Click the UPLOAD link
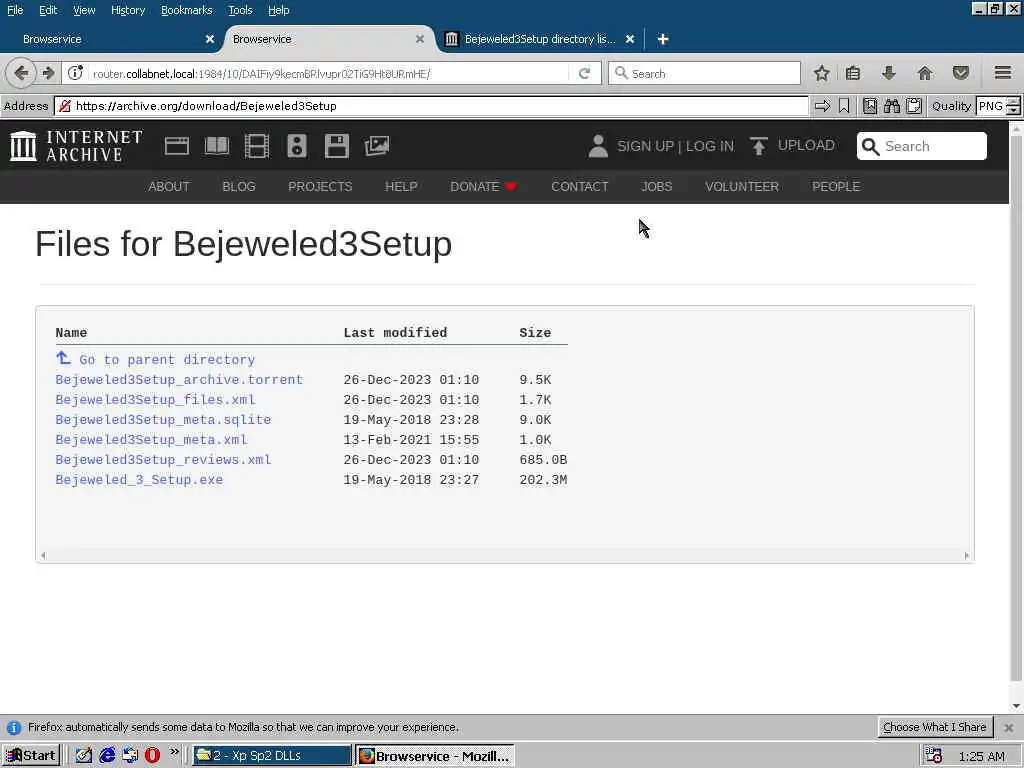This screenshot has width=1024, height=768. tap(792, 145)
